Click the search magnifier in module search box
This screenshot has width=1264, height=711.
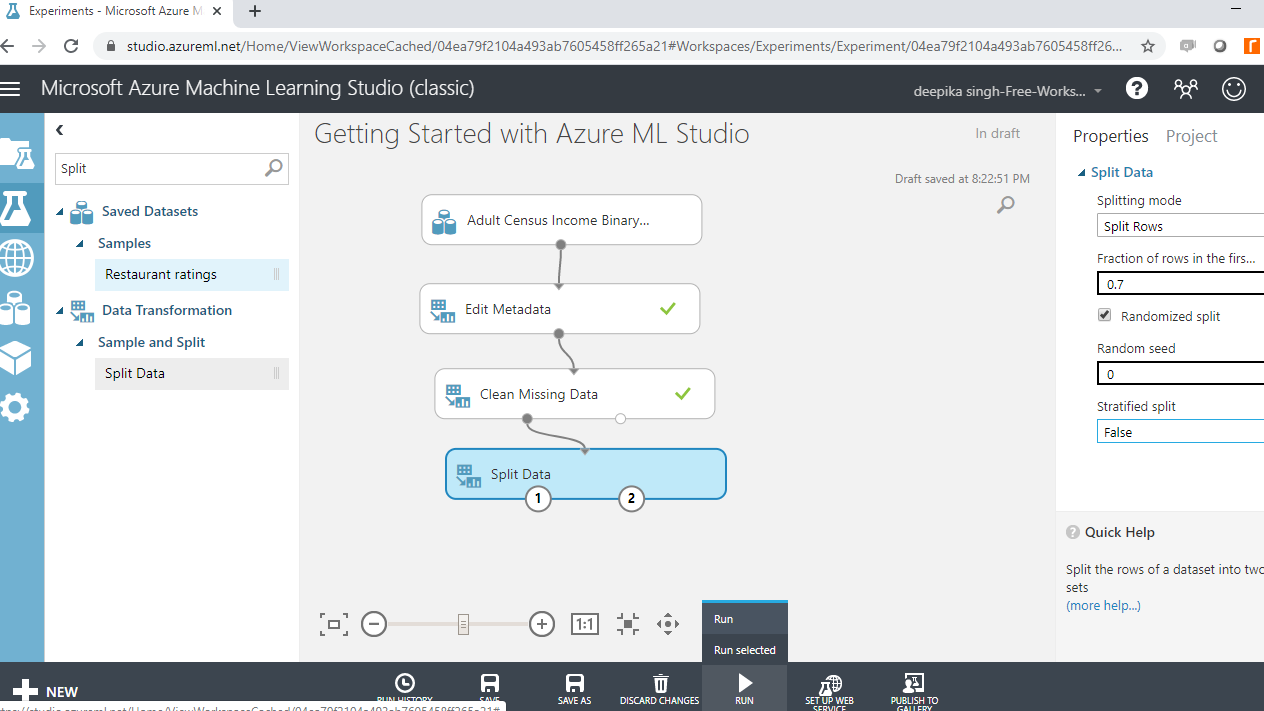[x=273, y=168]
